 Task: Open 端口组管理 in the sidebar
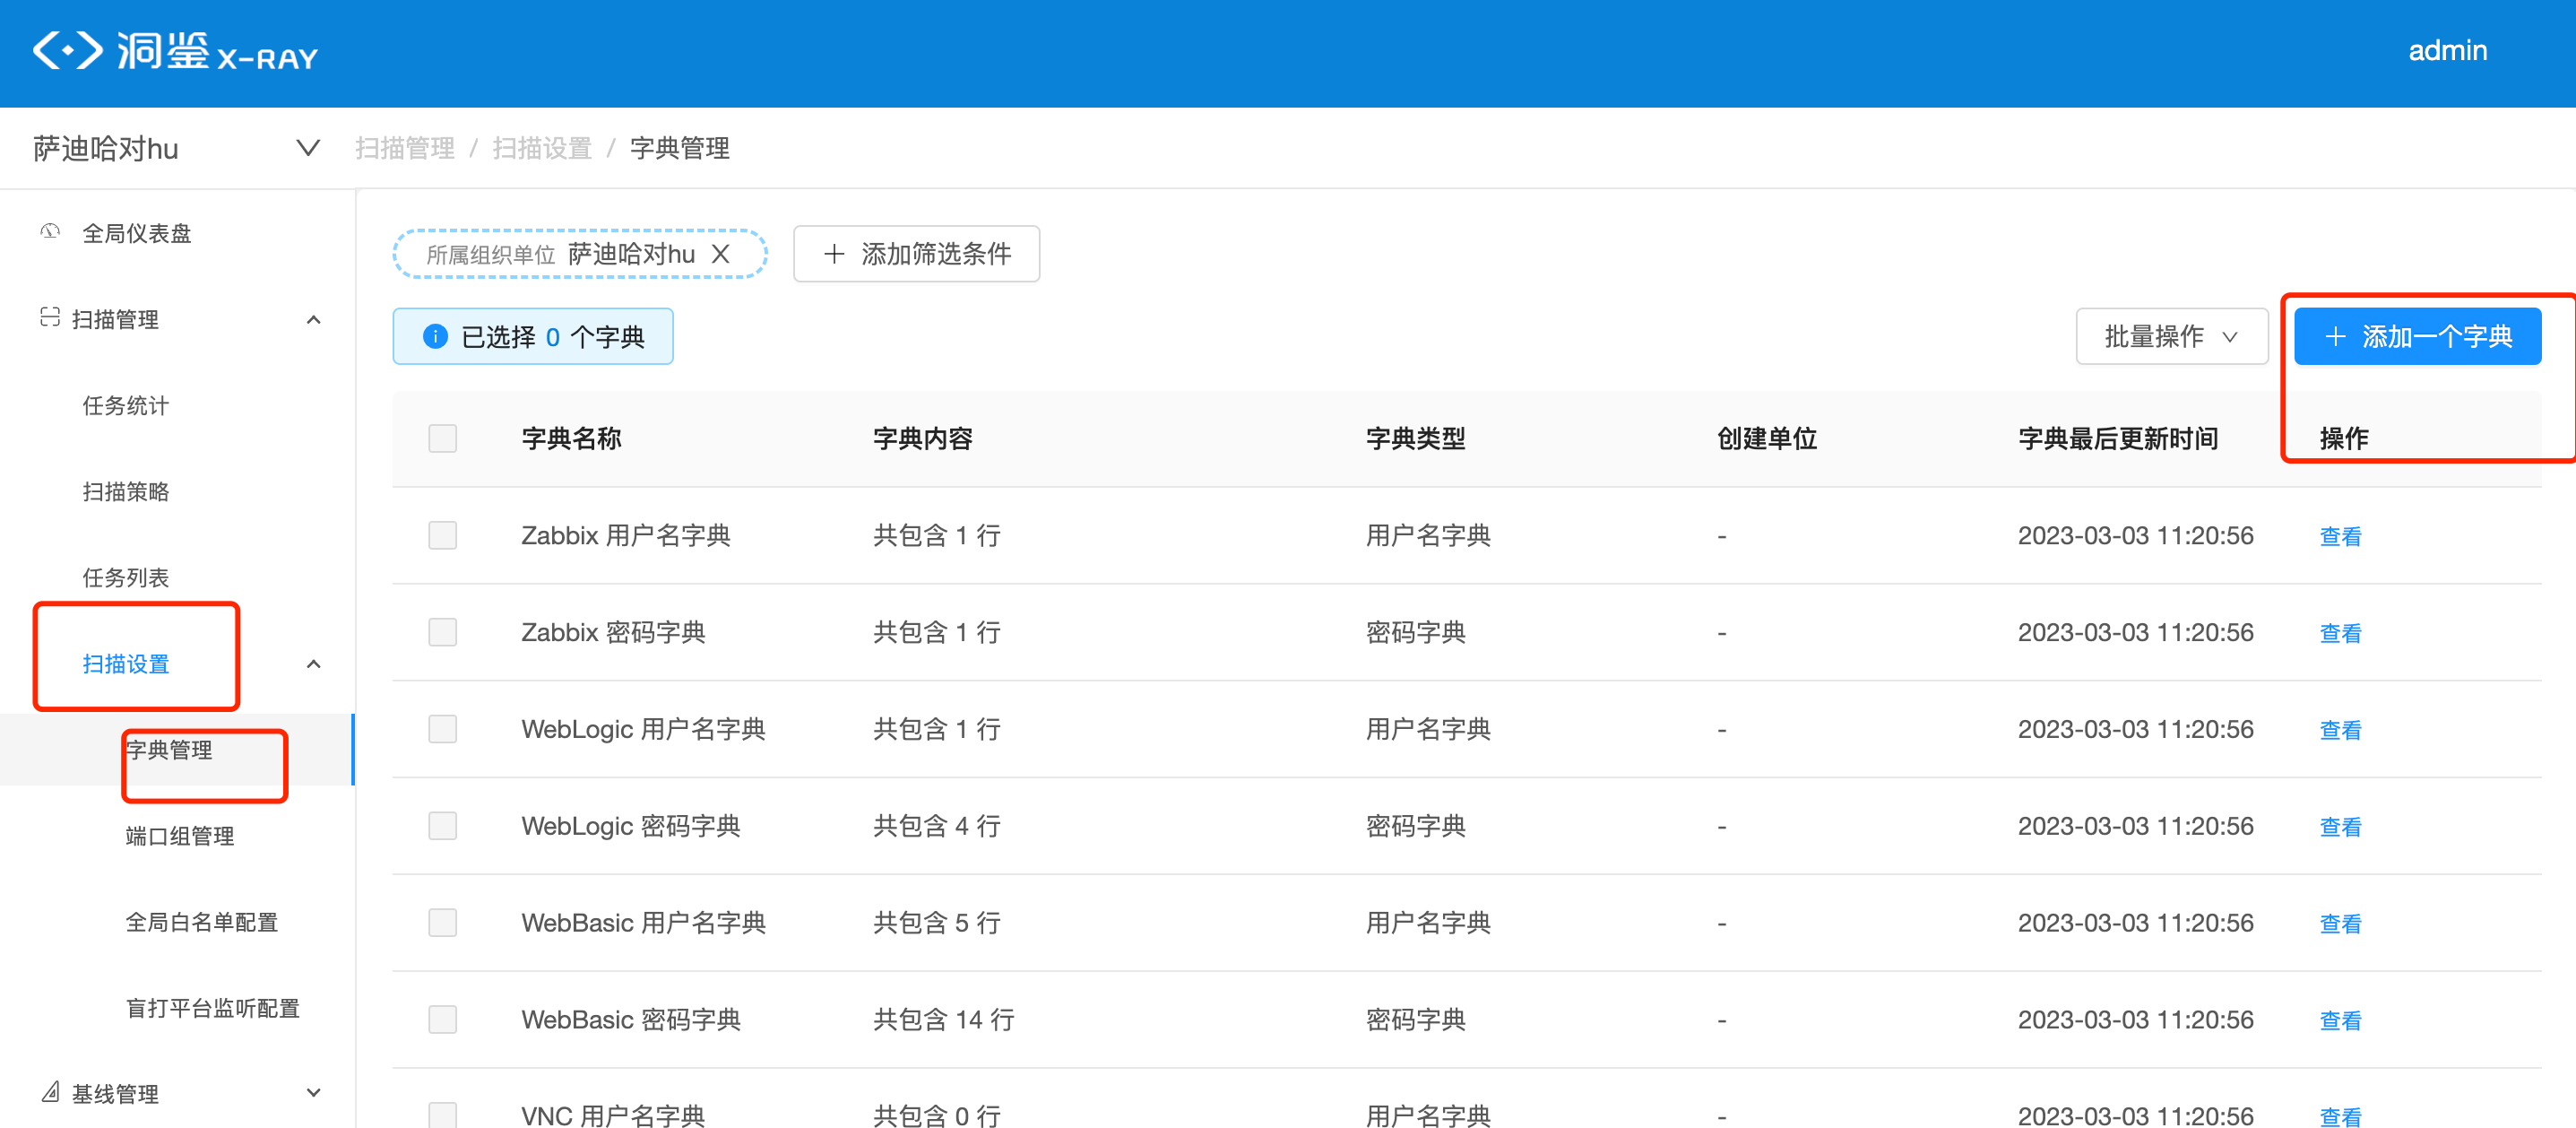pos(180,836)
